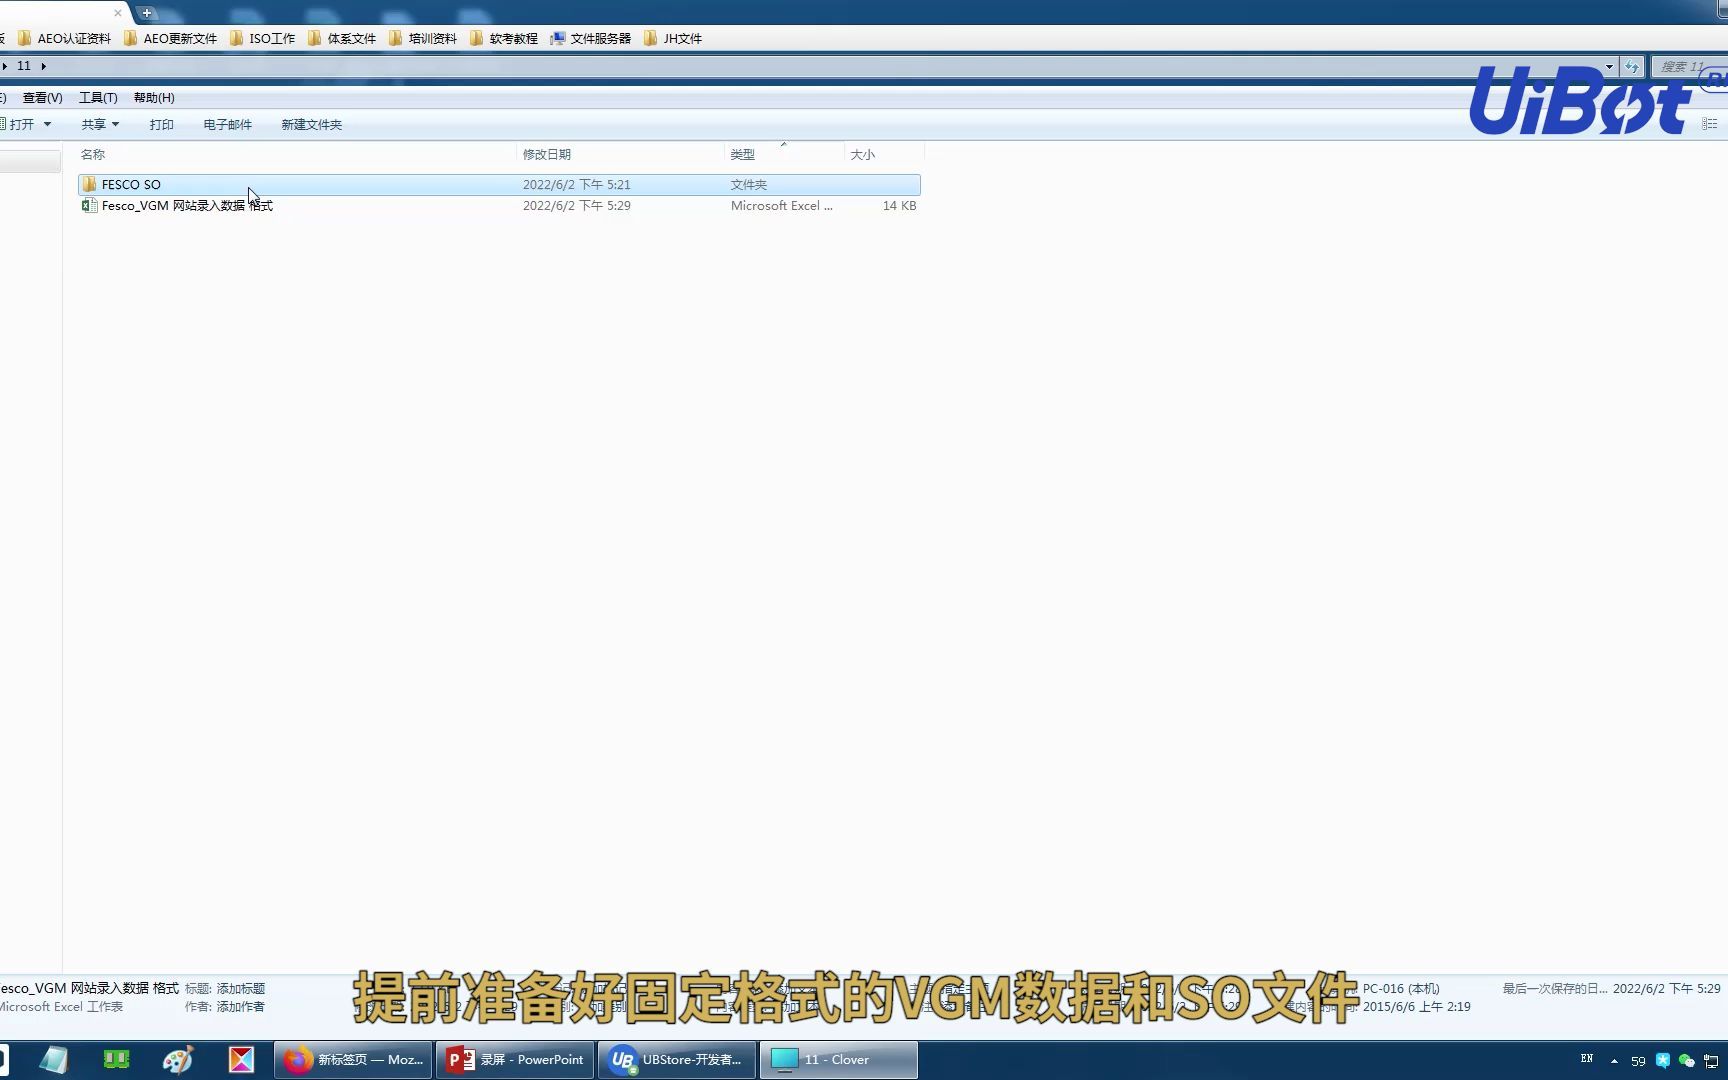Click 添加作者 in the details pane
Image resolution: width=1728 pixels, height=1080 pixels.
(x=240, y=1007)
